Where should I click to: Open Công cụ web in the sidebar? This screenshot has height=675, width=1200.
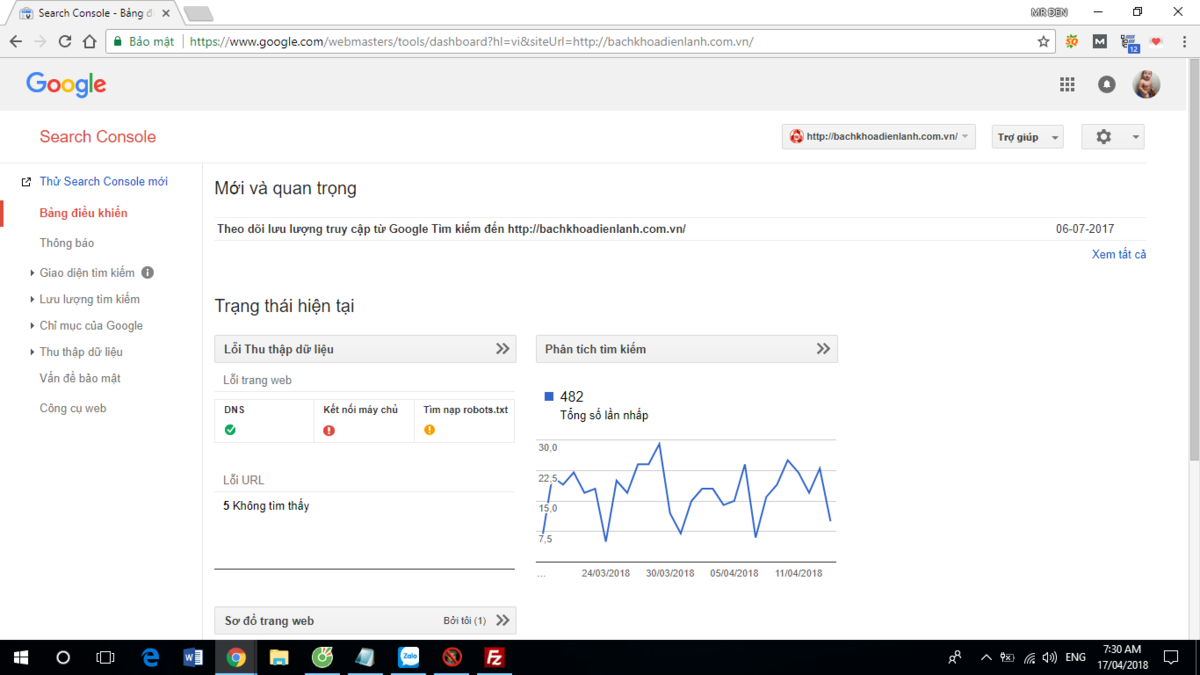pyautogui.click(x=72, y=408)
